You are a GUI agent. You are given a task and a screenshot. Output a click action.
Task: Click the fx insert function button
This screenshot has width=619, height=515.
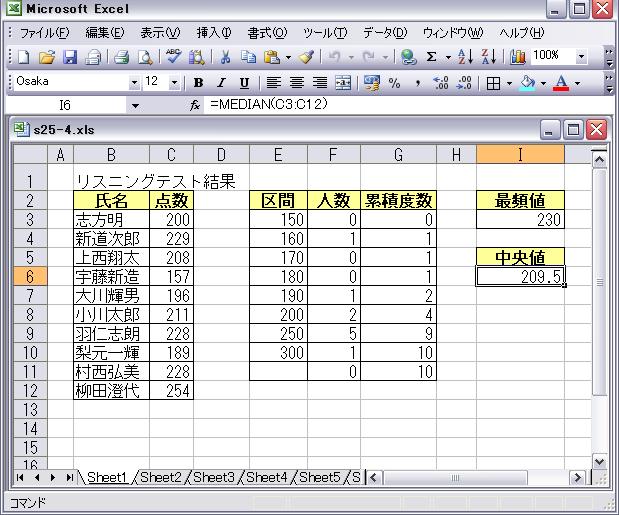195,105
